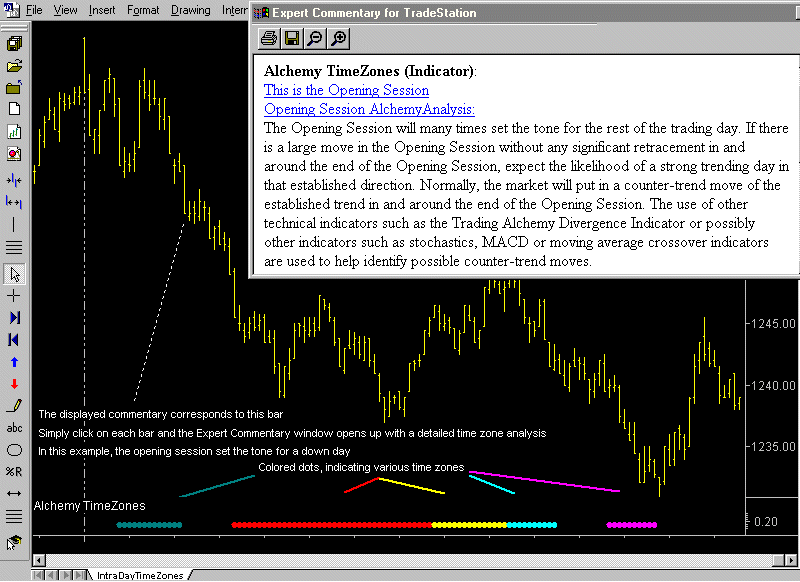The width and height of the screenshot is (800, 582).
Task: Click the horizontal lines icon above the graduation-cap icon
Action: [14, 516]
